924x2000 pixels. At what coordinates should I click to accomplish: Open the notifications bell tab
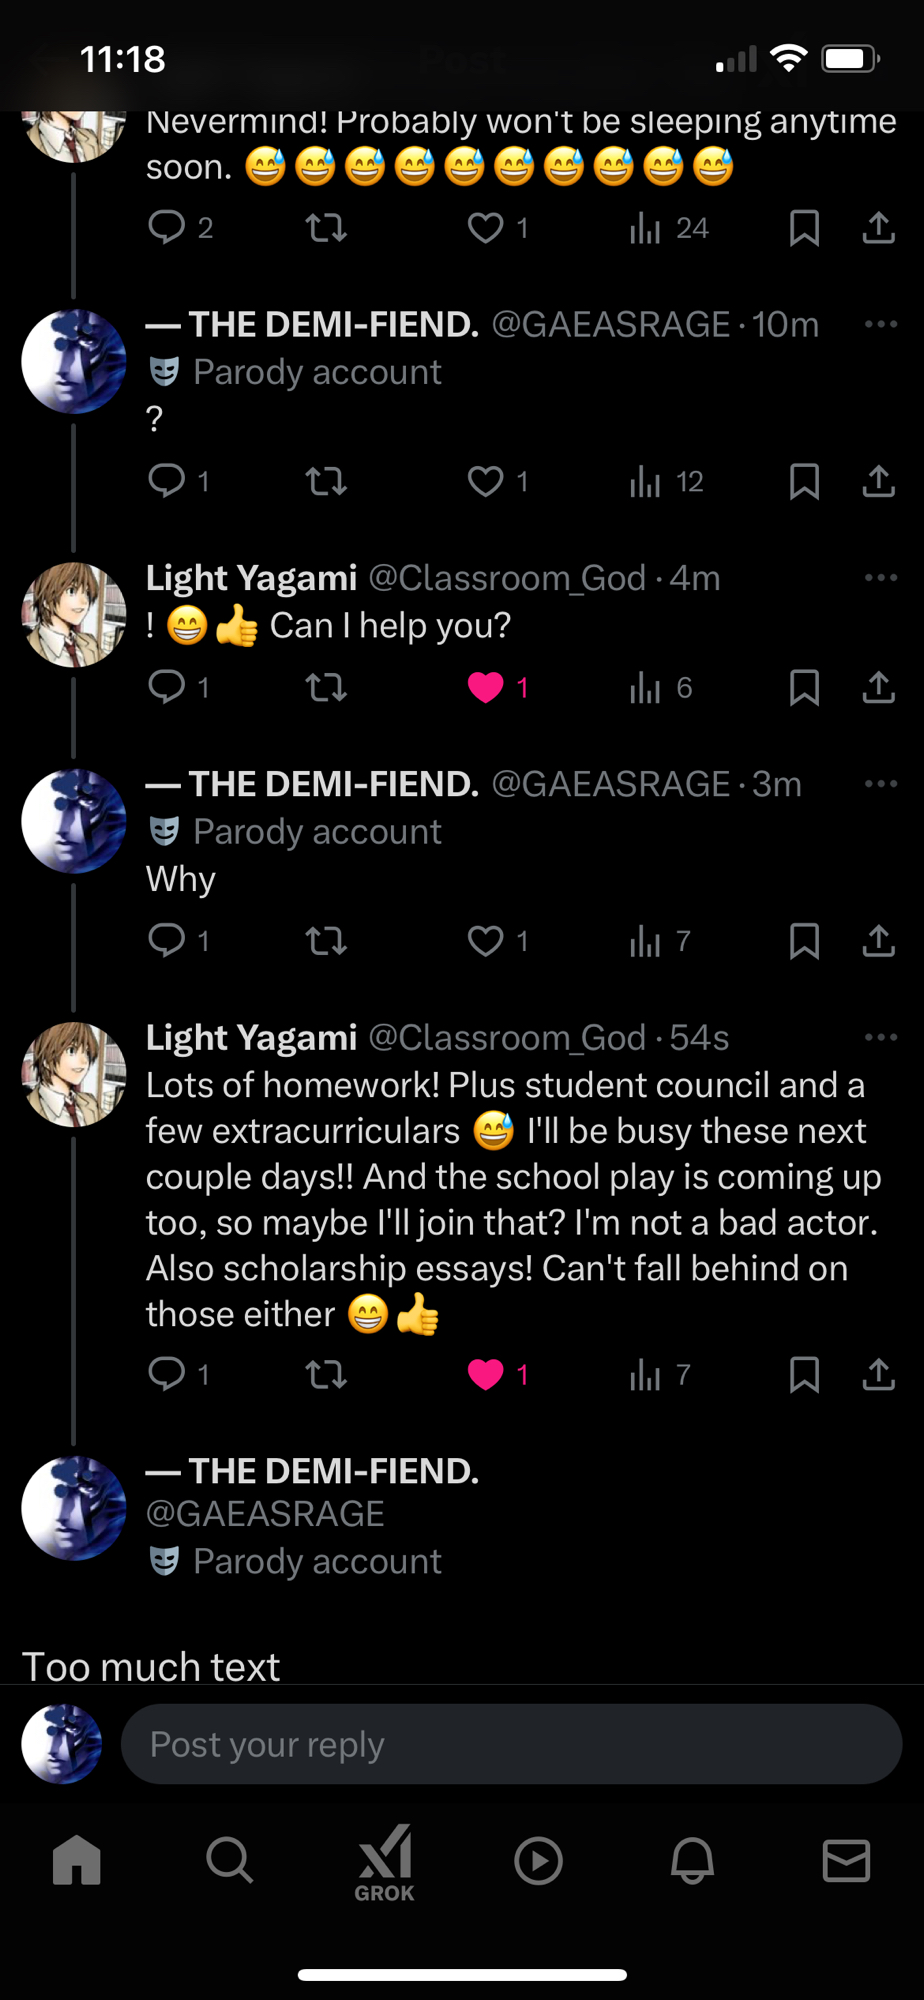click(x=692, y=1861)
